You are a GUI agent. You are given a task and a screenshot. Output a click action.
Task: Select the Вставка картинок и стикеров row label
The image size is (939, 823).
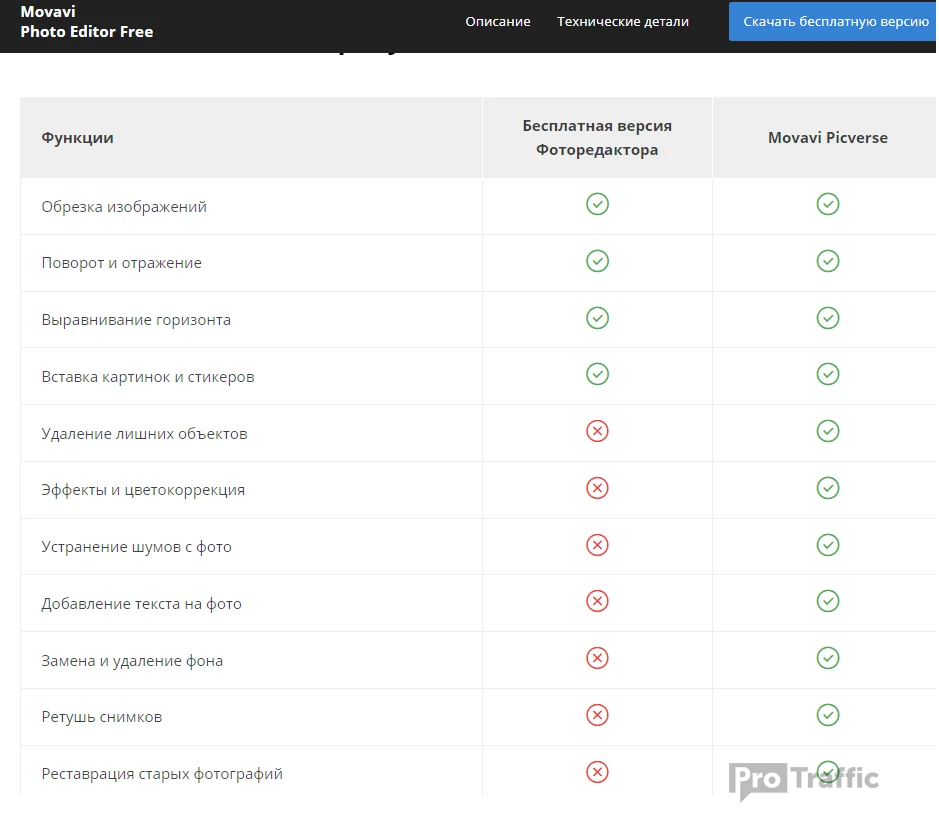click(148, 377)
